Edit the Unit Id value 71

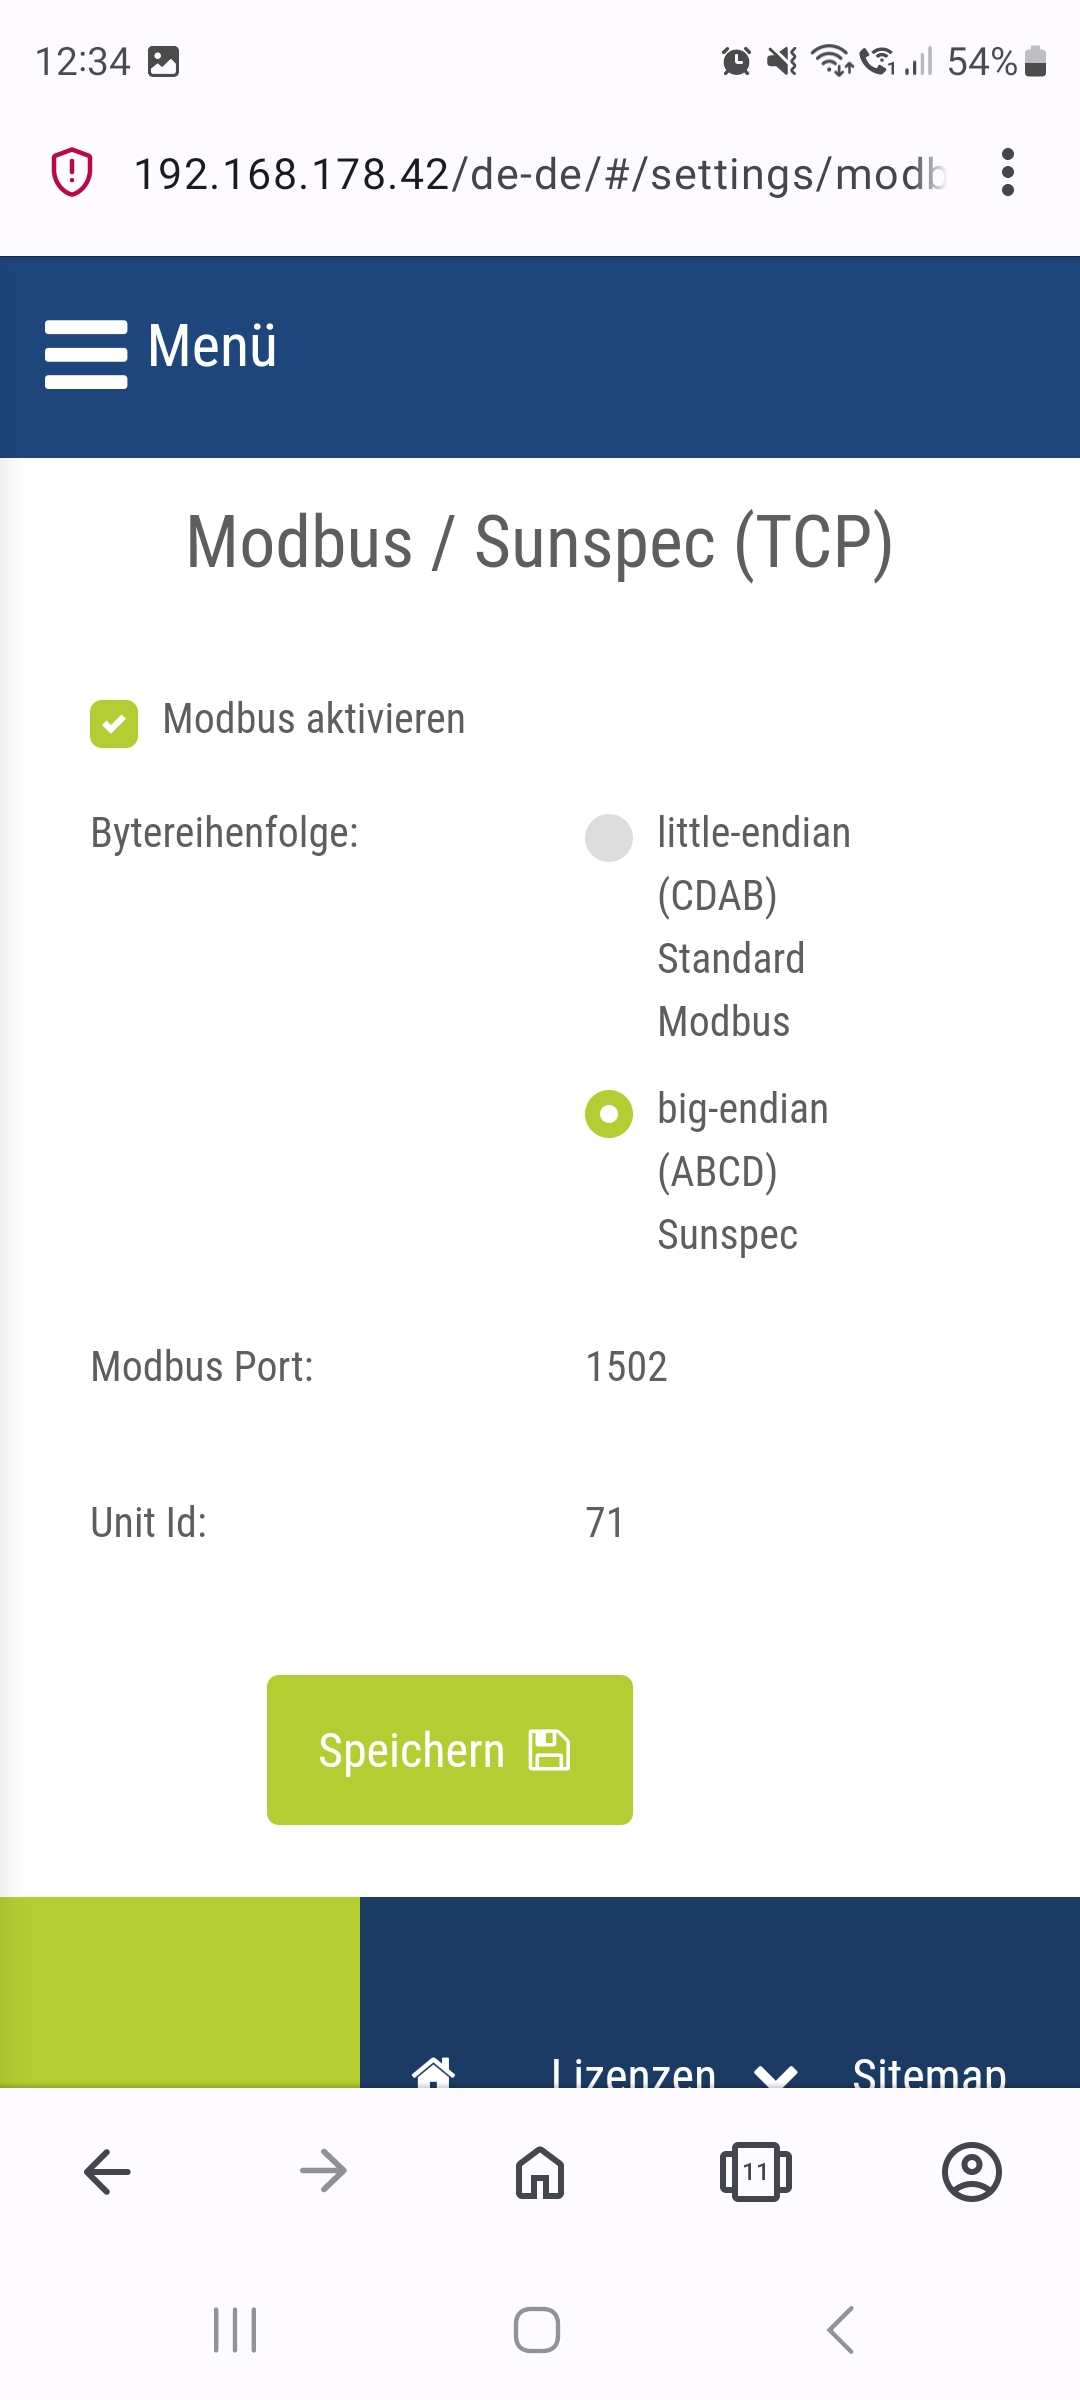(x=605, y=1523)
